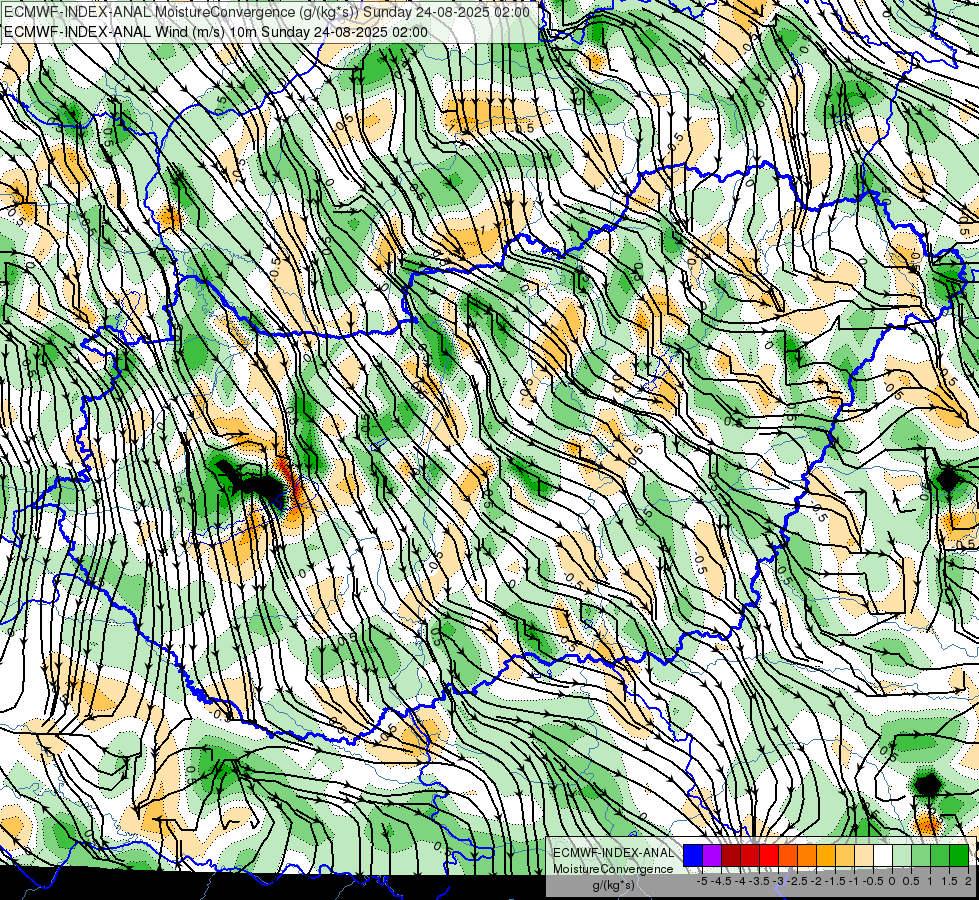Select the legend swatch between -3 and -2.5
Image resolution: width=979 pixels, height=900 pixels.
pos(788,856)
